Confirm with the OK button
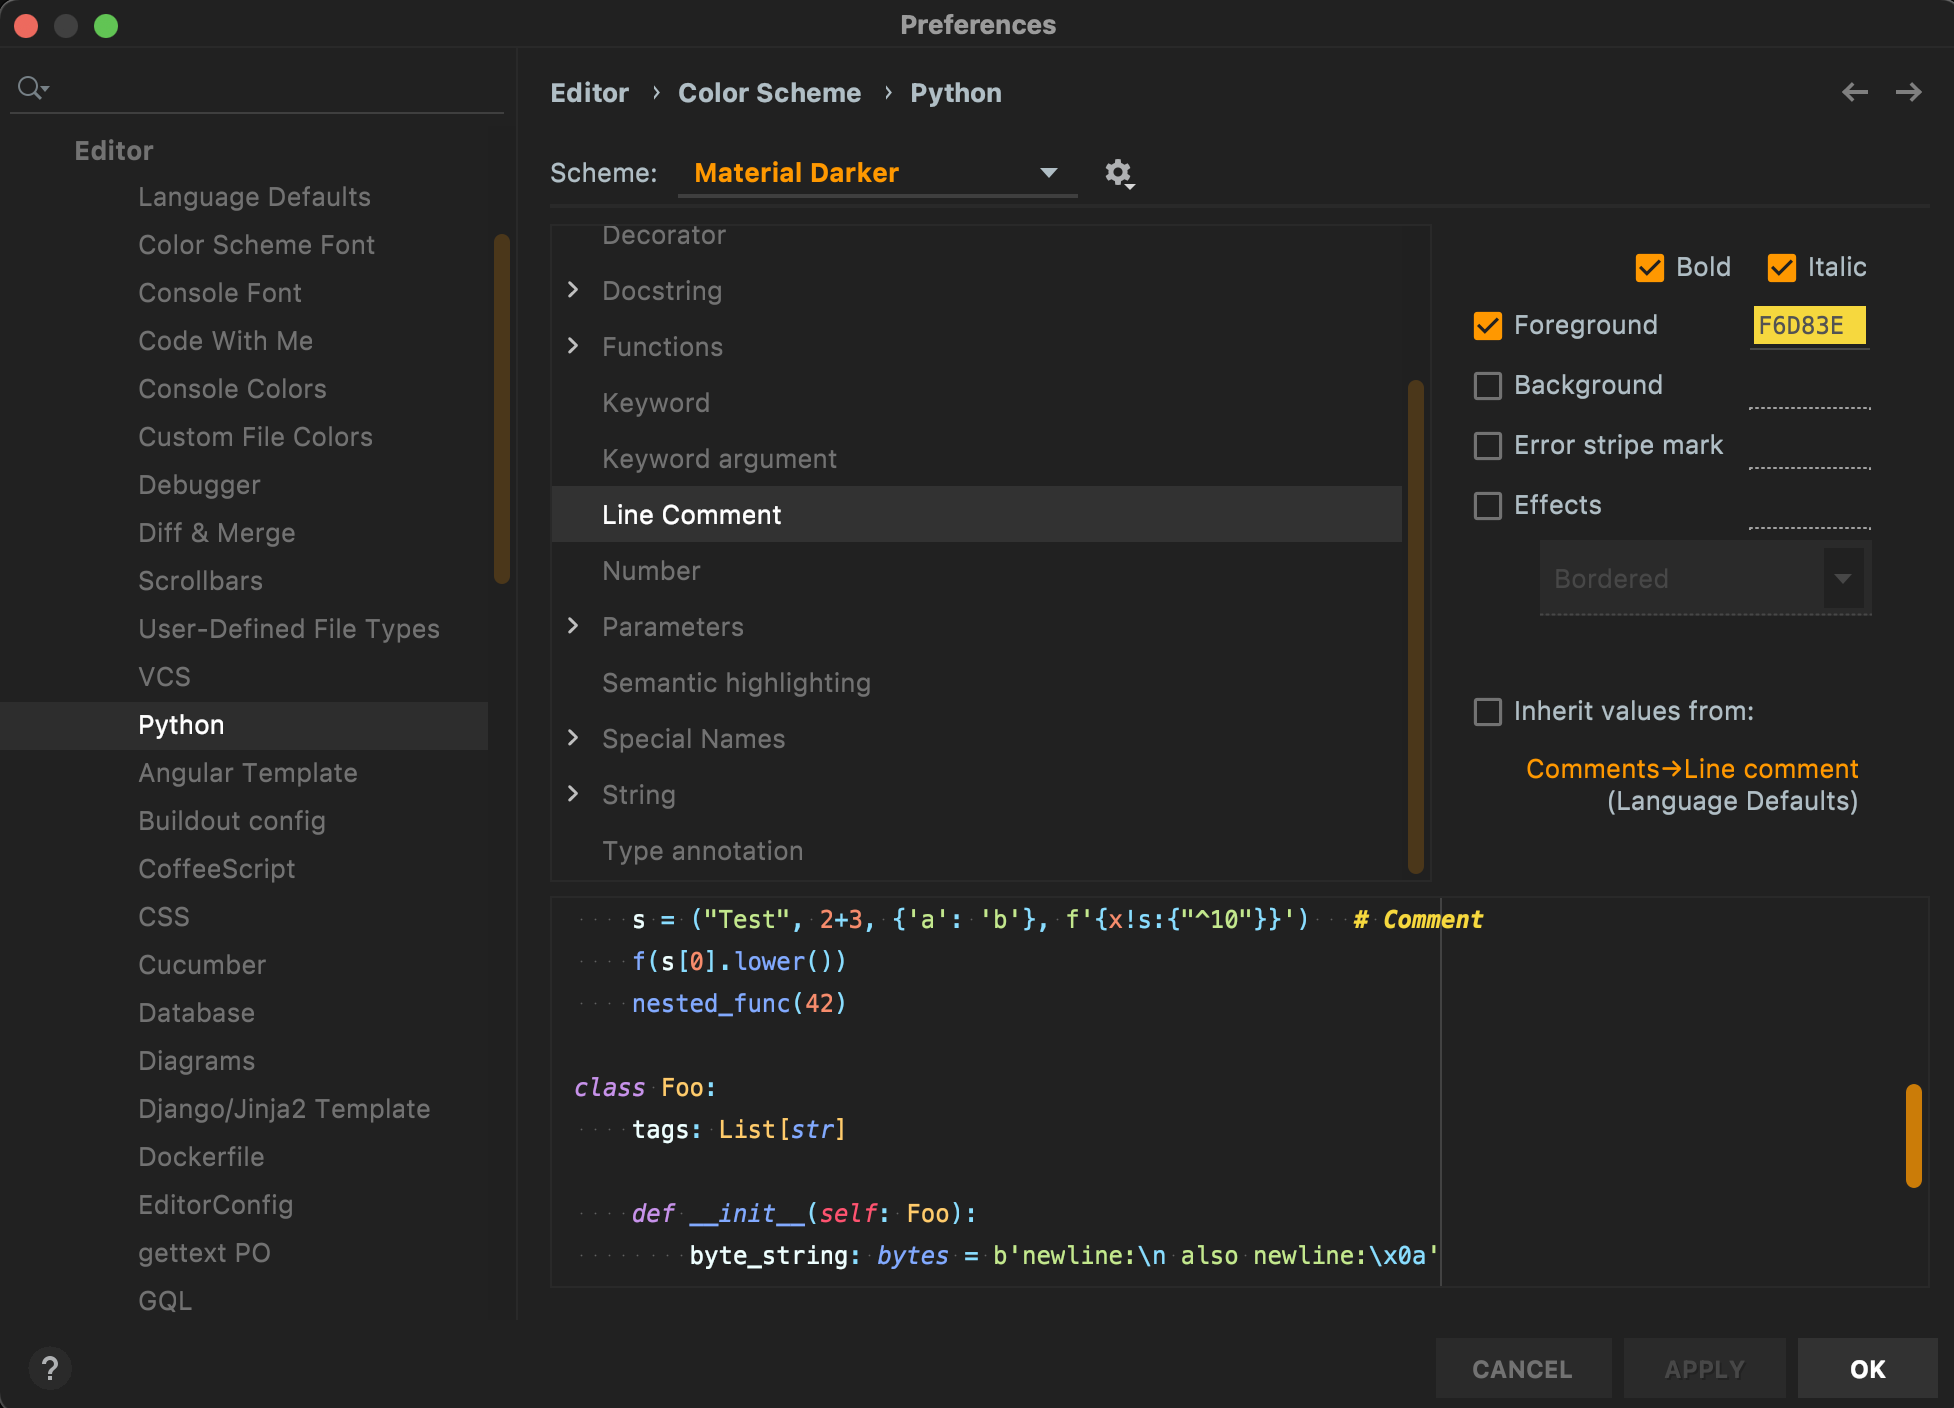Image resolution: width=1954 pixels, height=1408 pixels. point(1867,1368)
